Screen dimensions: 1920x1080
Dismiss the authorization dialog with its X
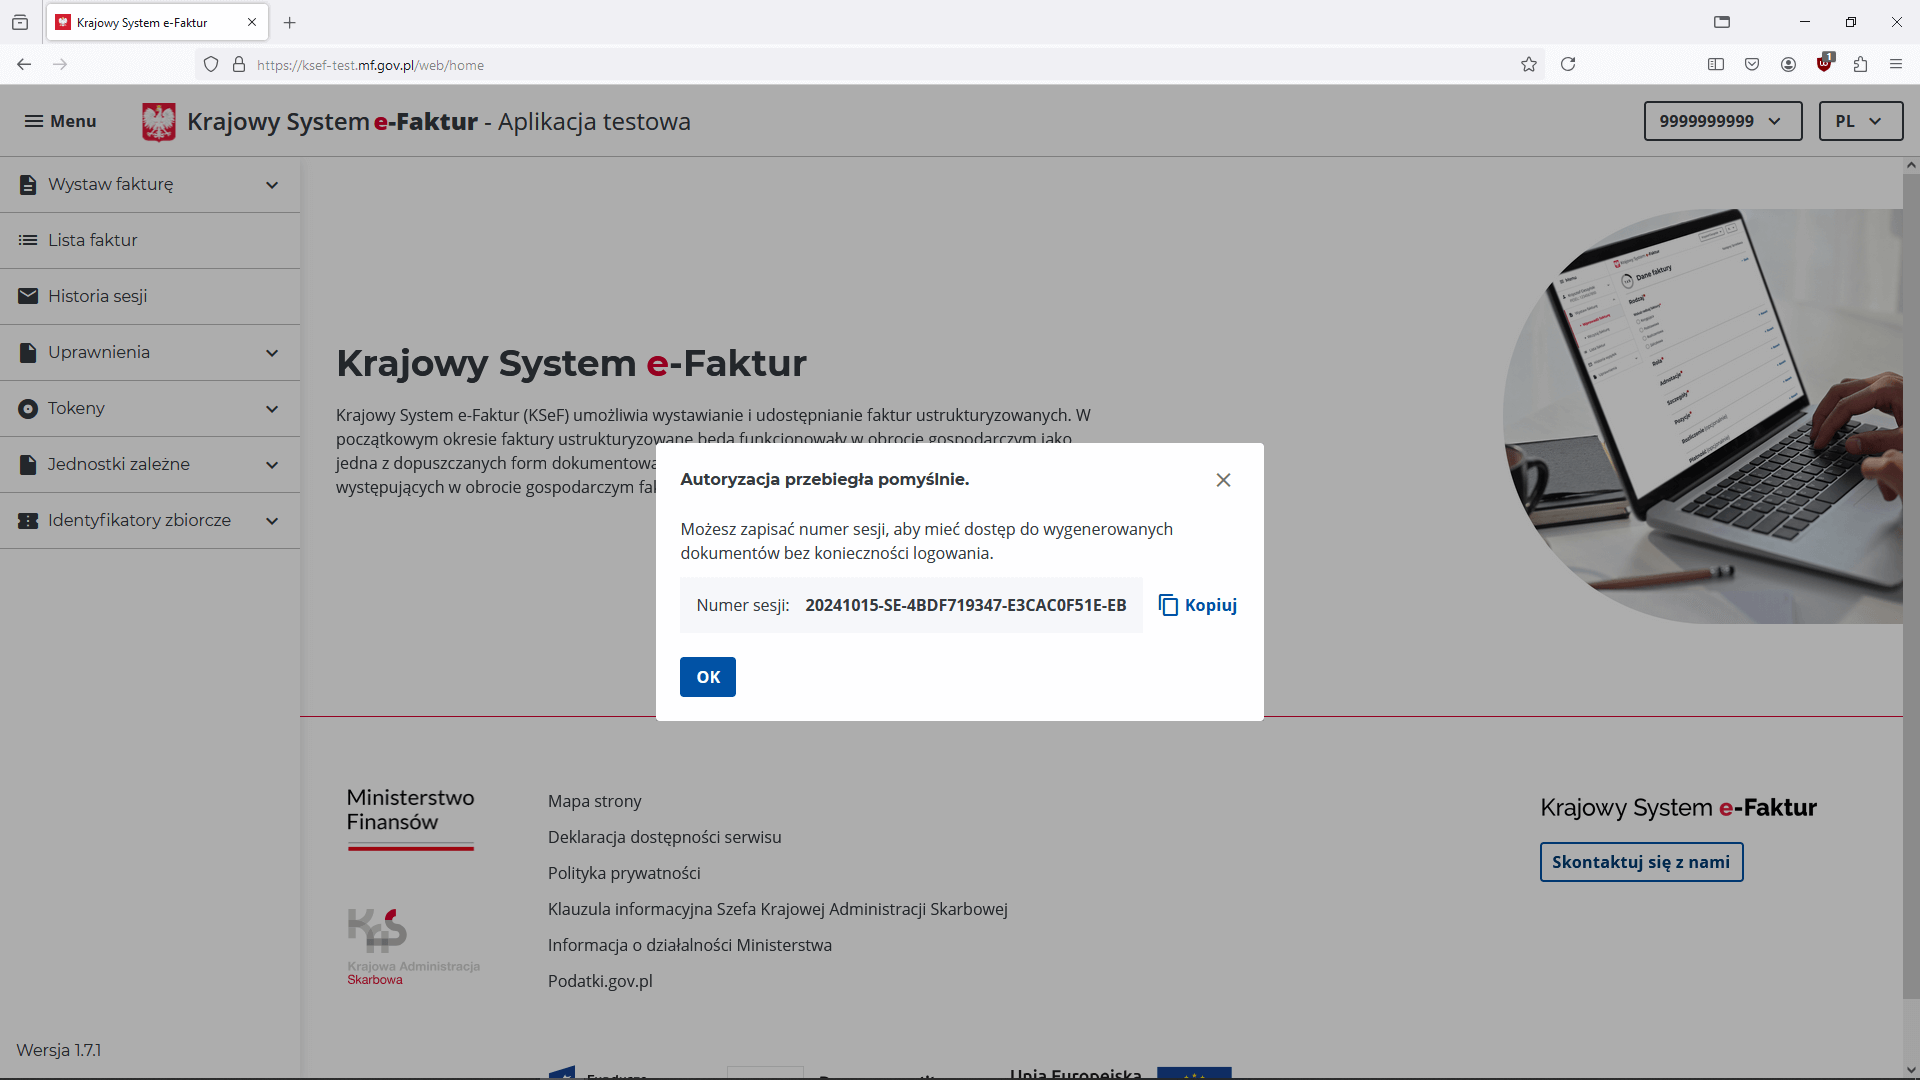1223,480
